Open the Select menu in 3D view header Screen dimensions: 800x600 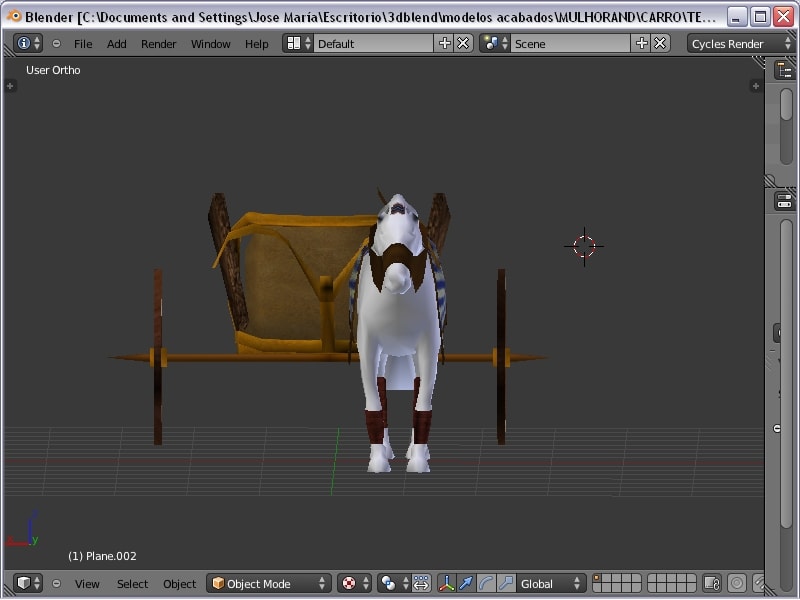pyautogui.click(x=132, y=583)
